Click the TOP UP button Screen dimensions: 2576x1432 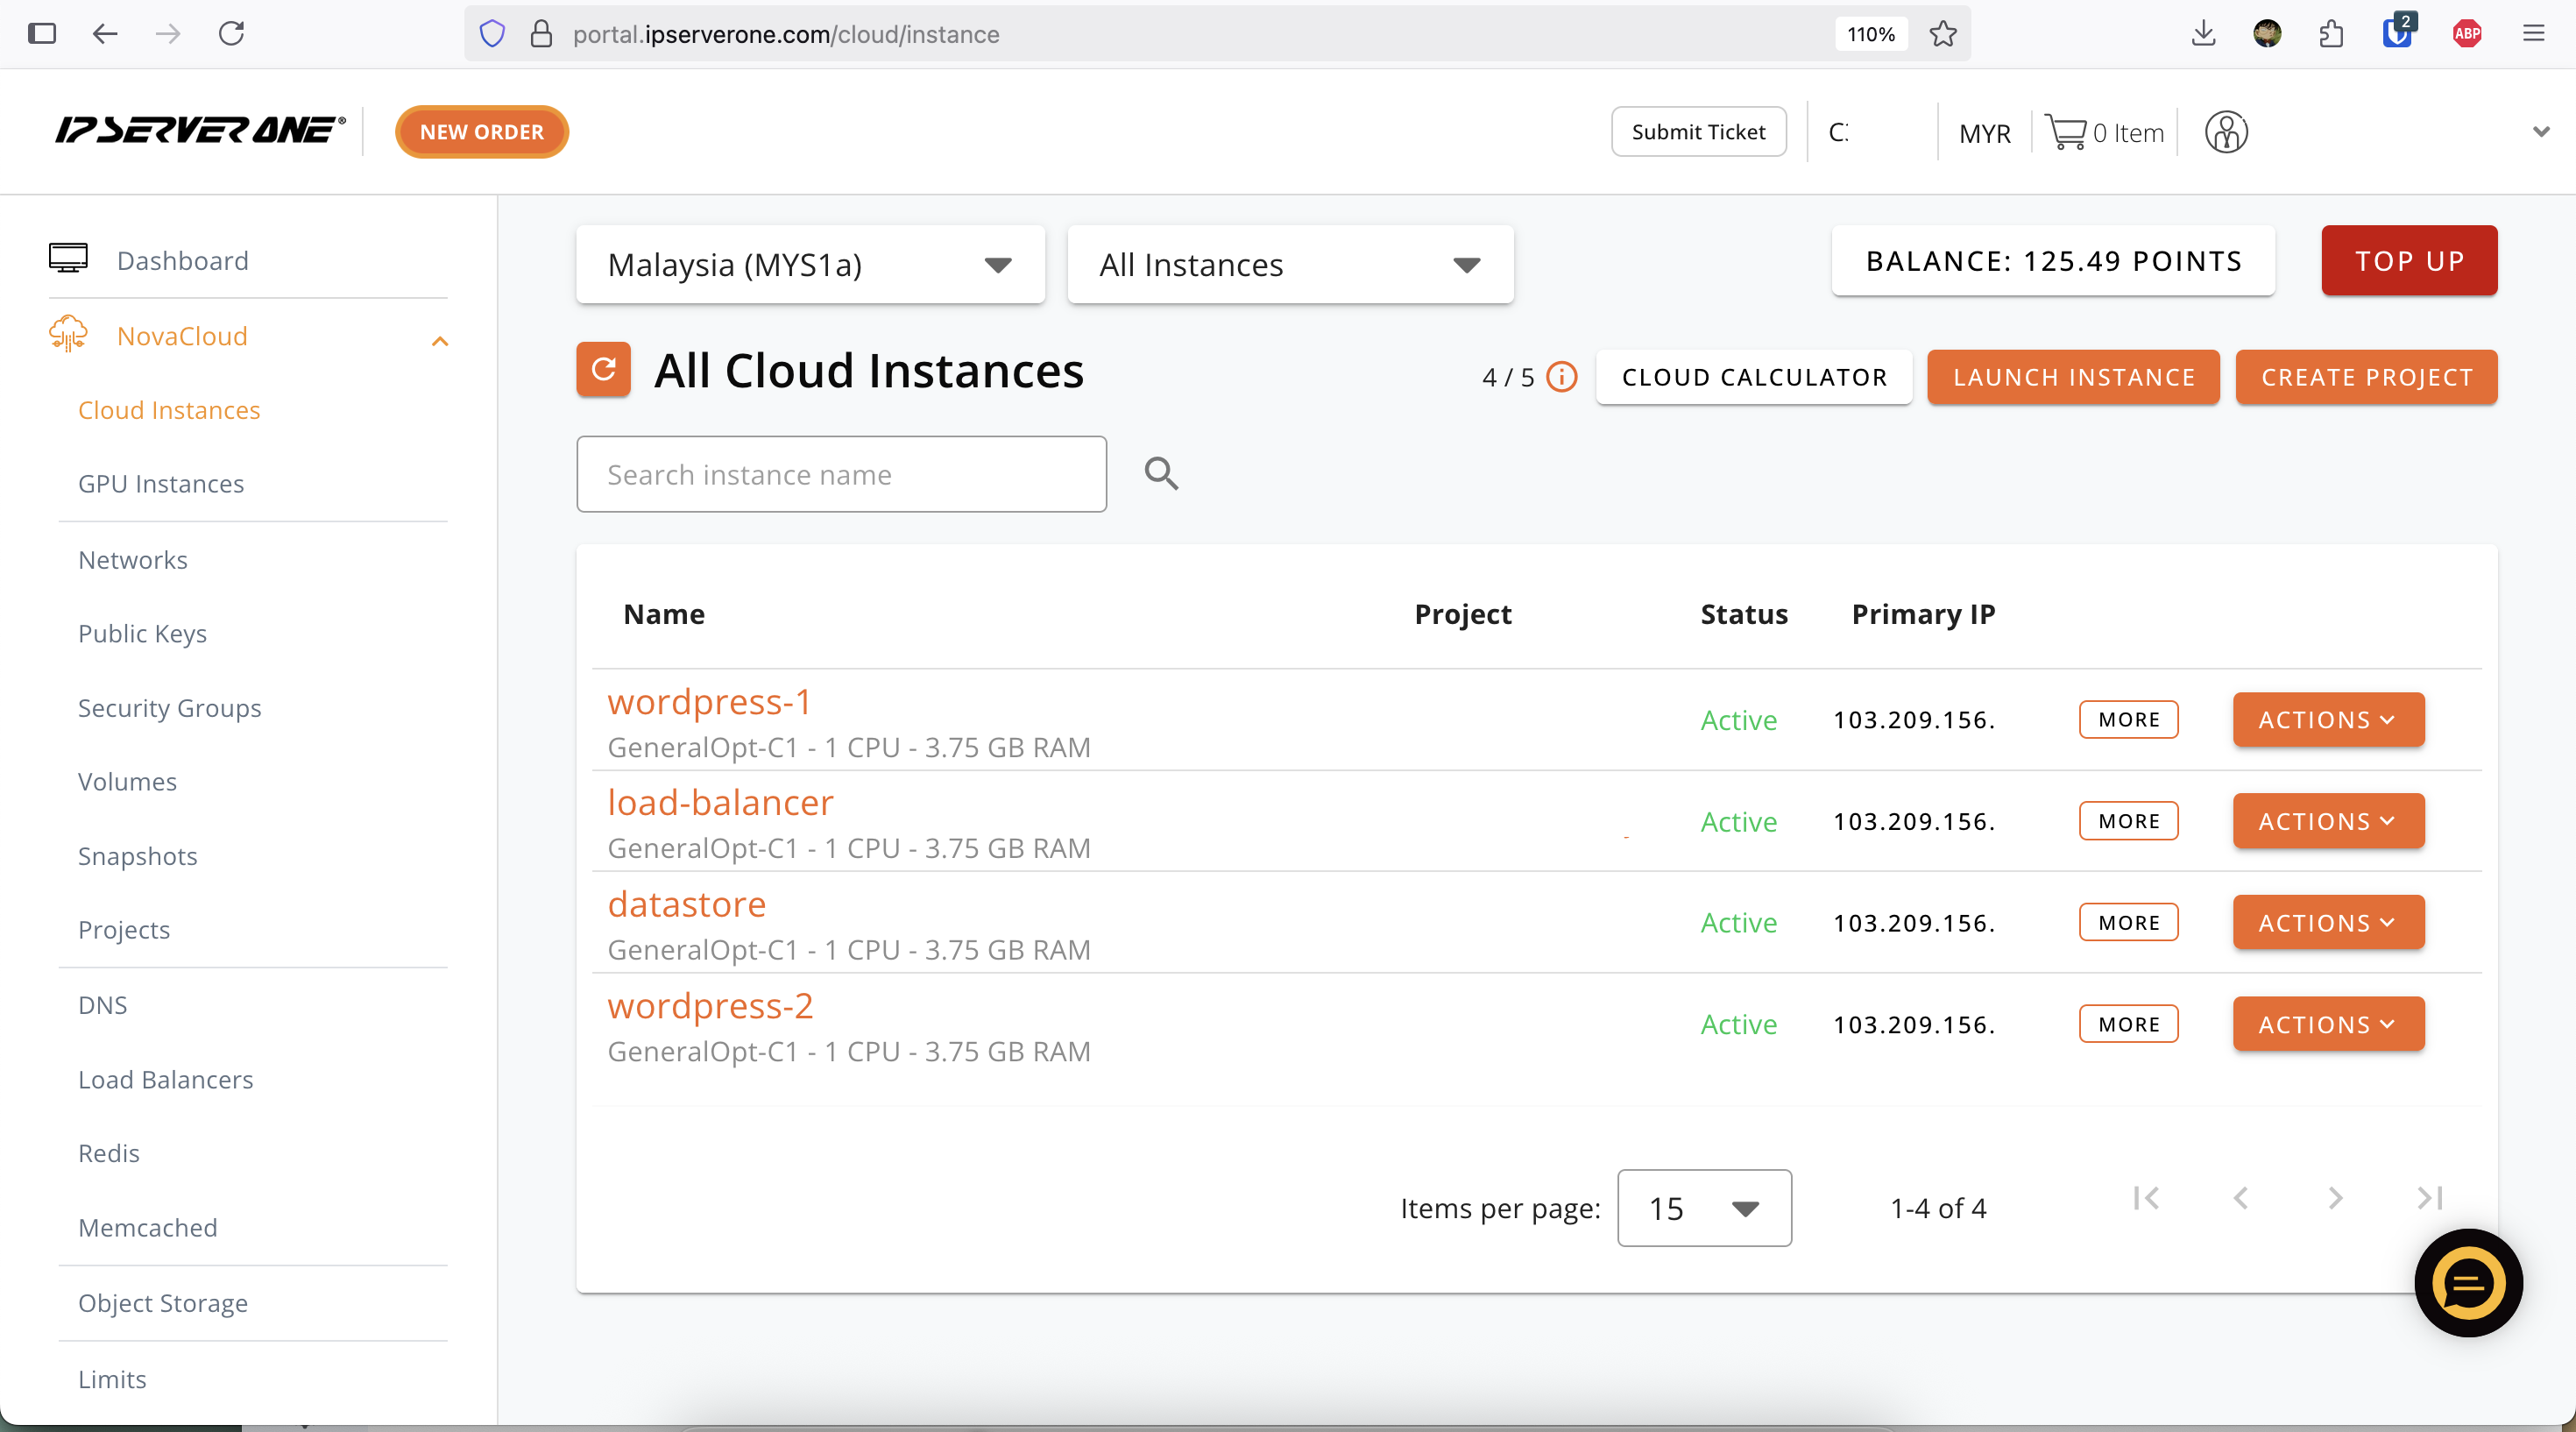(2409, 260)
